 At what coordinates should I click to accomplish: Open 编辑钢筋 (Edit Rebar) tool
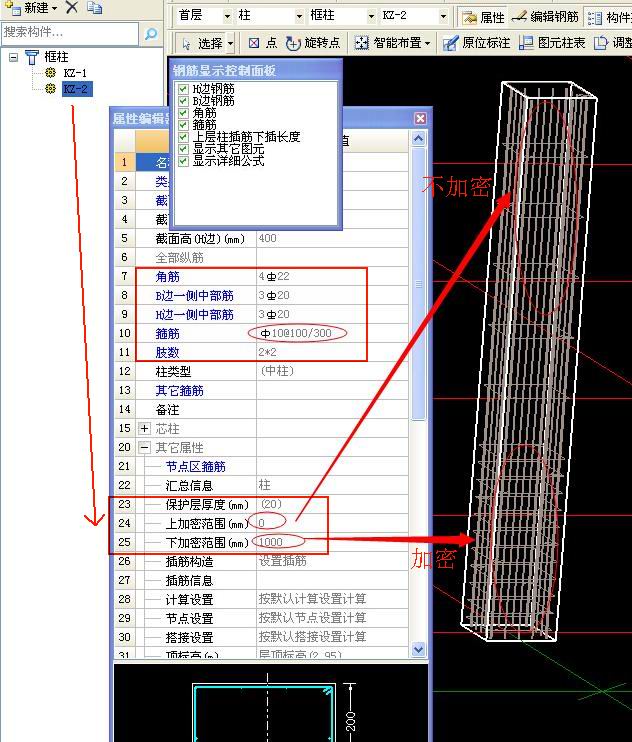click(x=545, y=17)
